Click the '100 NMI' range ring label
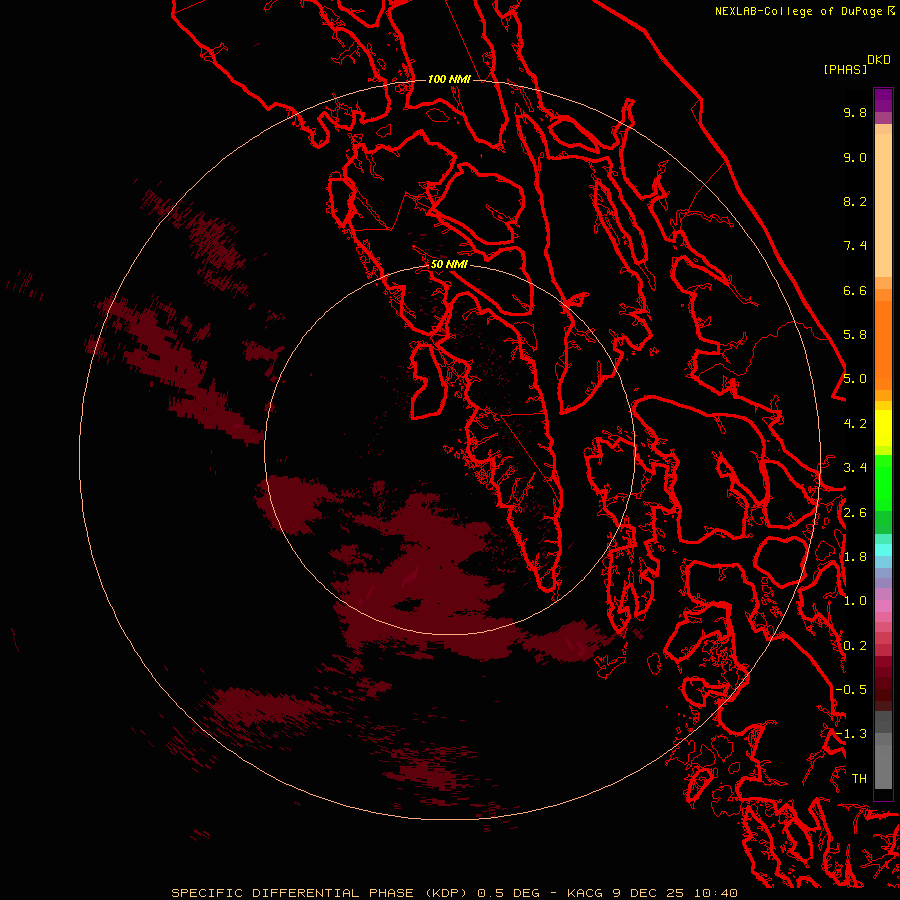Screen dimensions: 900x900 (x=449, y=79)
